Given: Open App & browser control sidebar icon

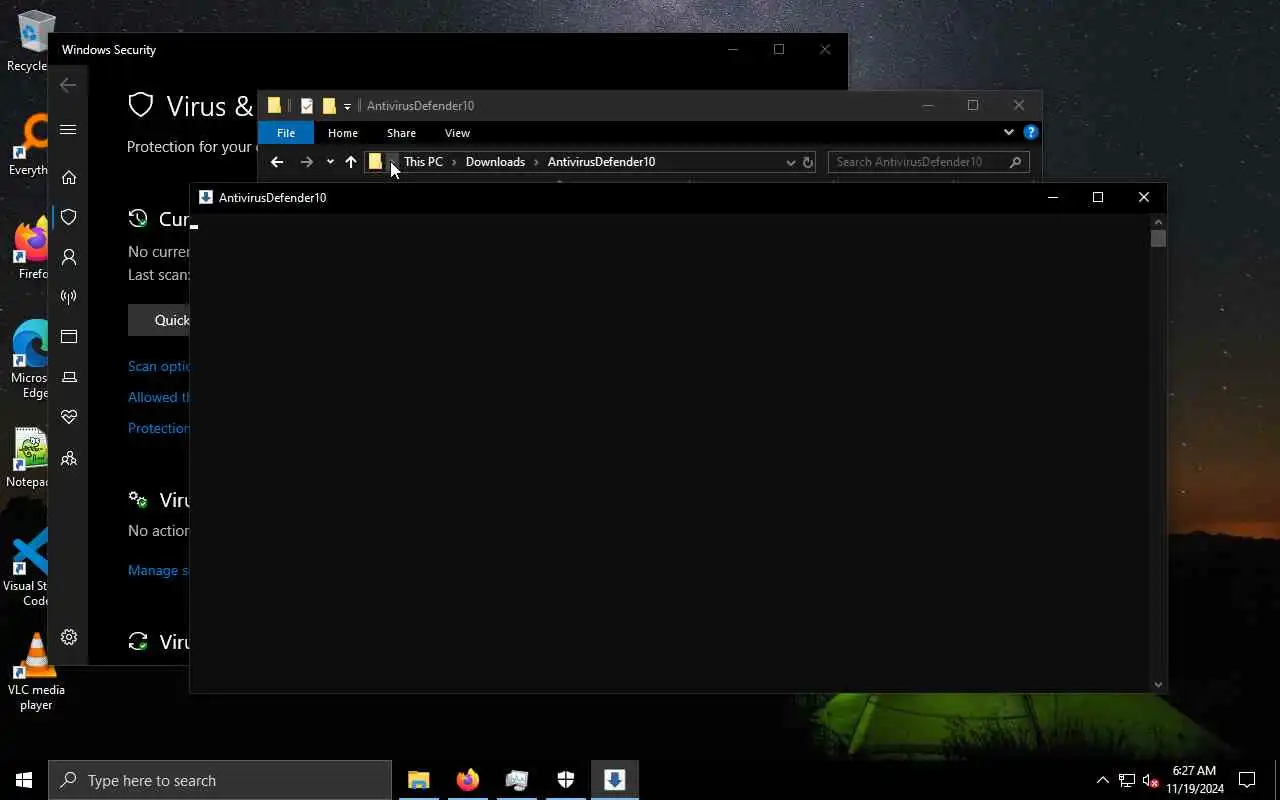Looking at the screenshot, I should (x=69, y=337).
